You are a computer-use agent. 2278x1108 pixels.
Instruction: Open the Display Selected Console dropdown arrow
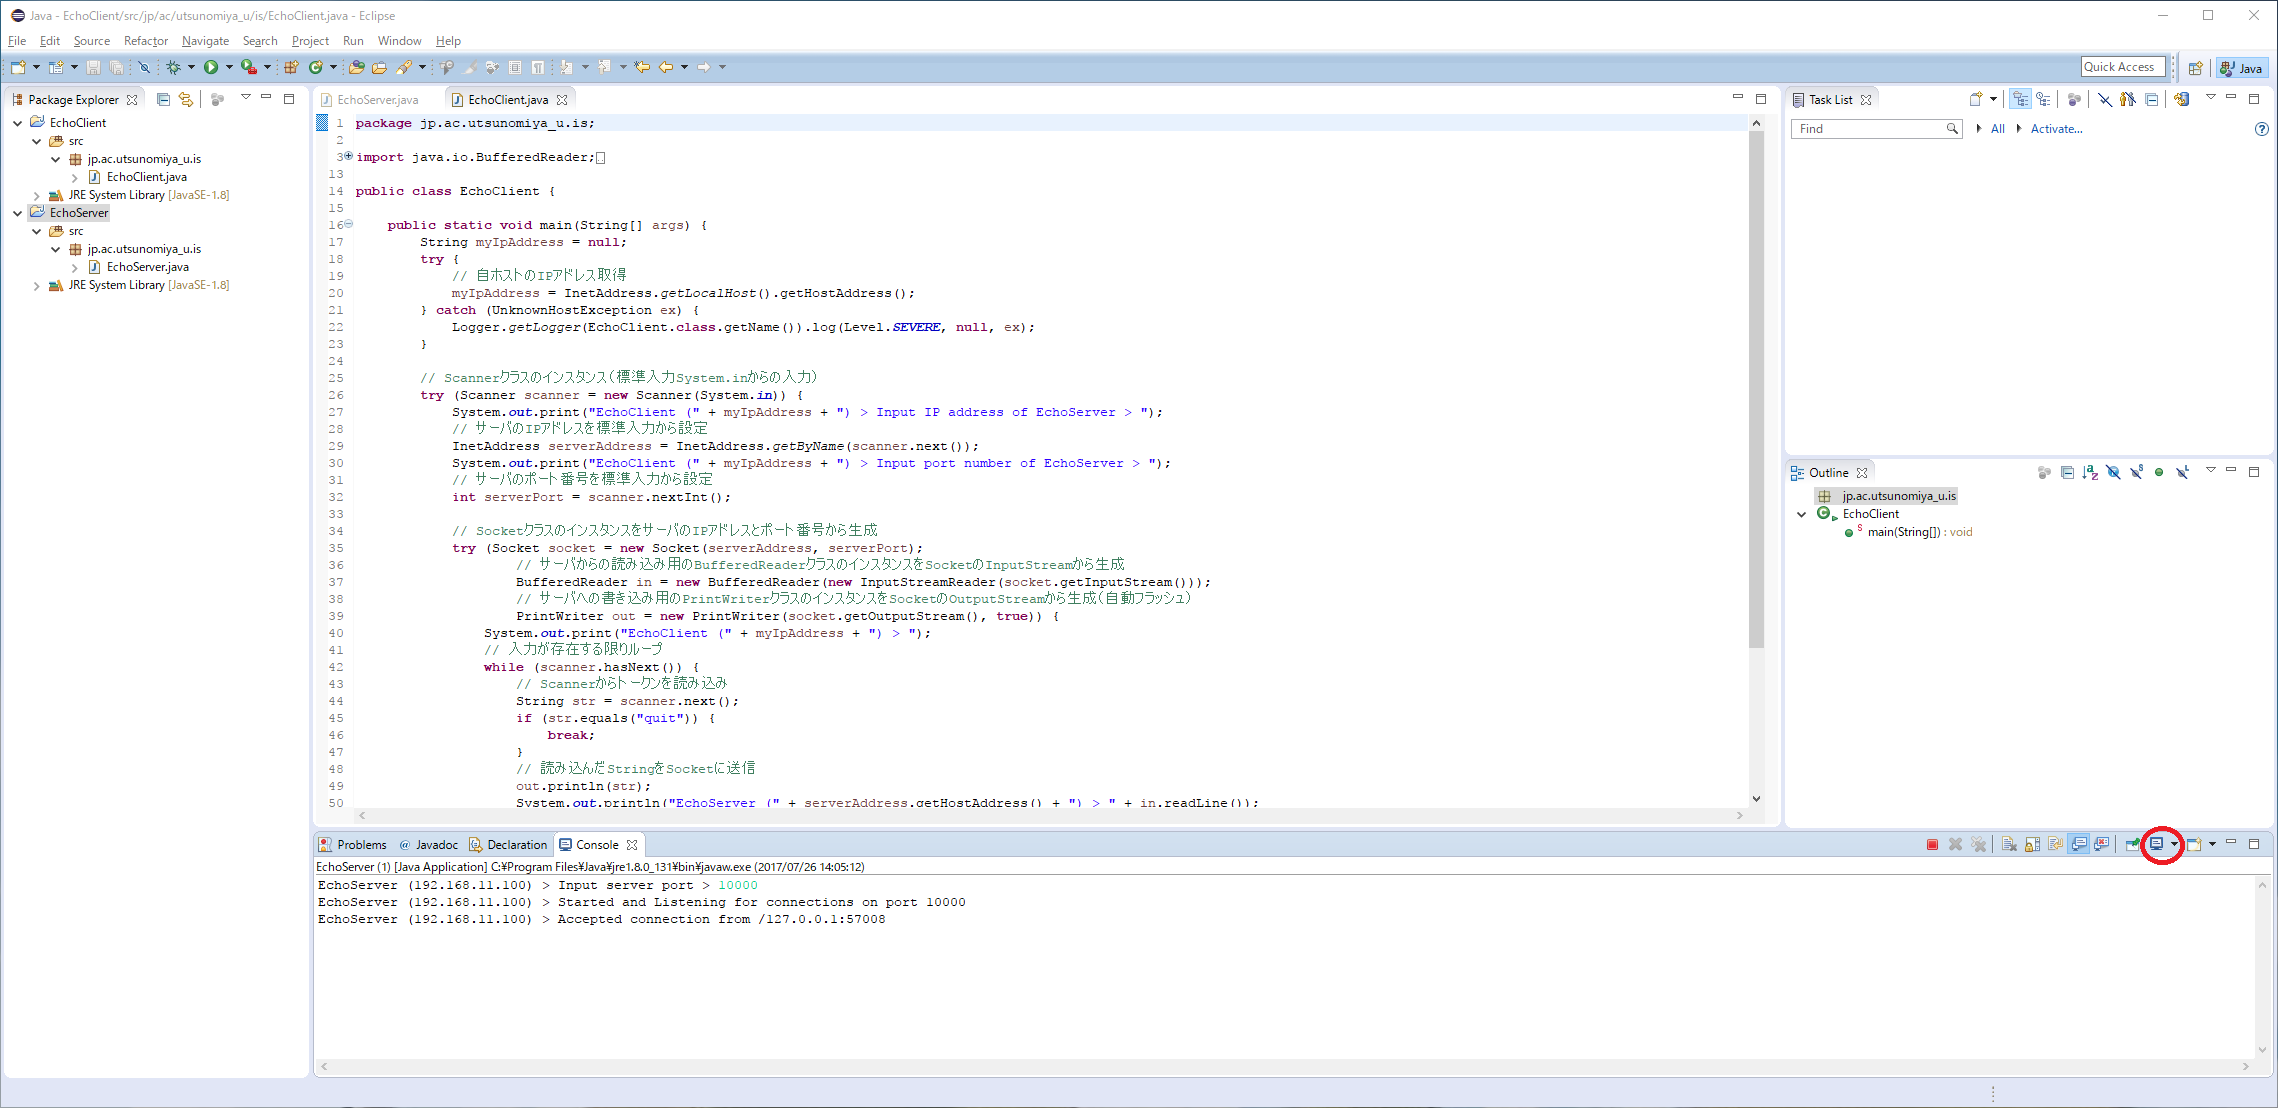pos(2174,845)
